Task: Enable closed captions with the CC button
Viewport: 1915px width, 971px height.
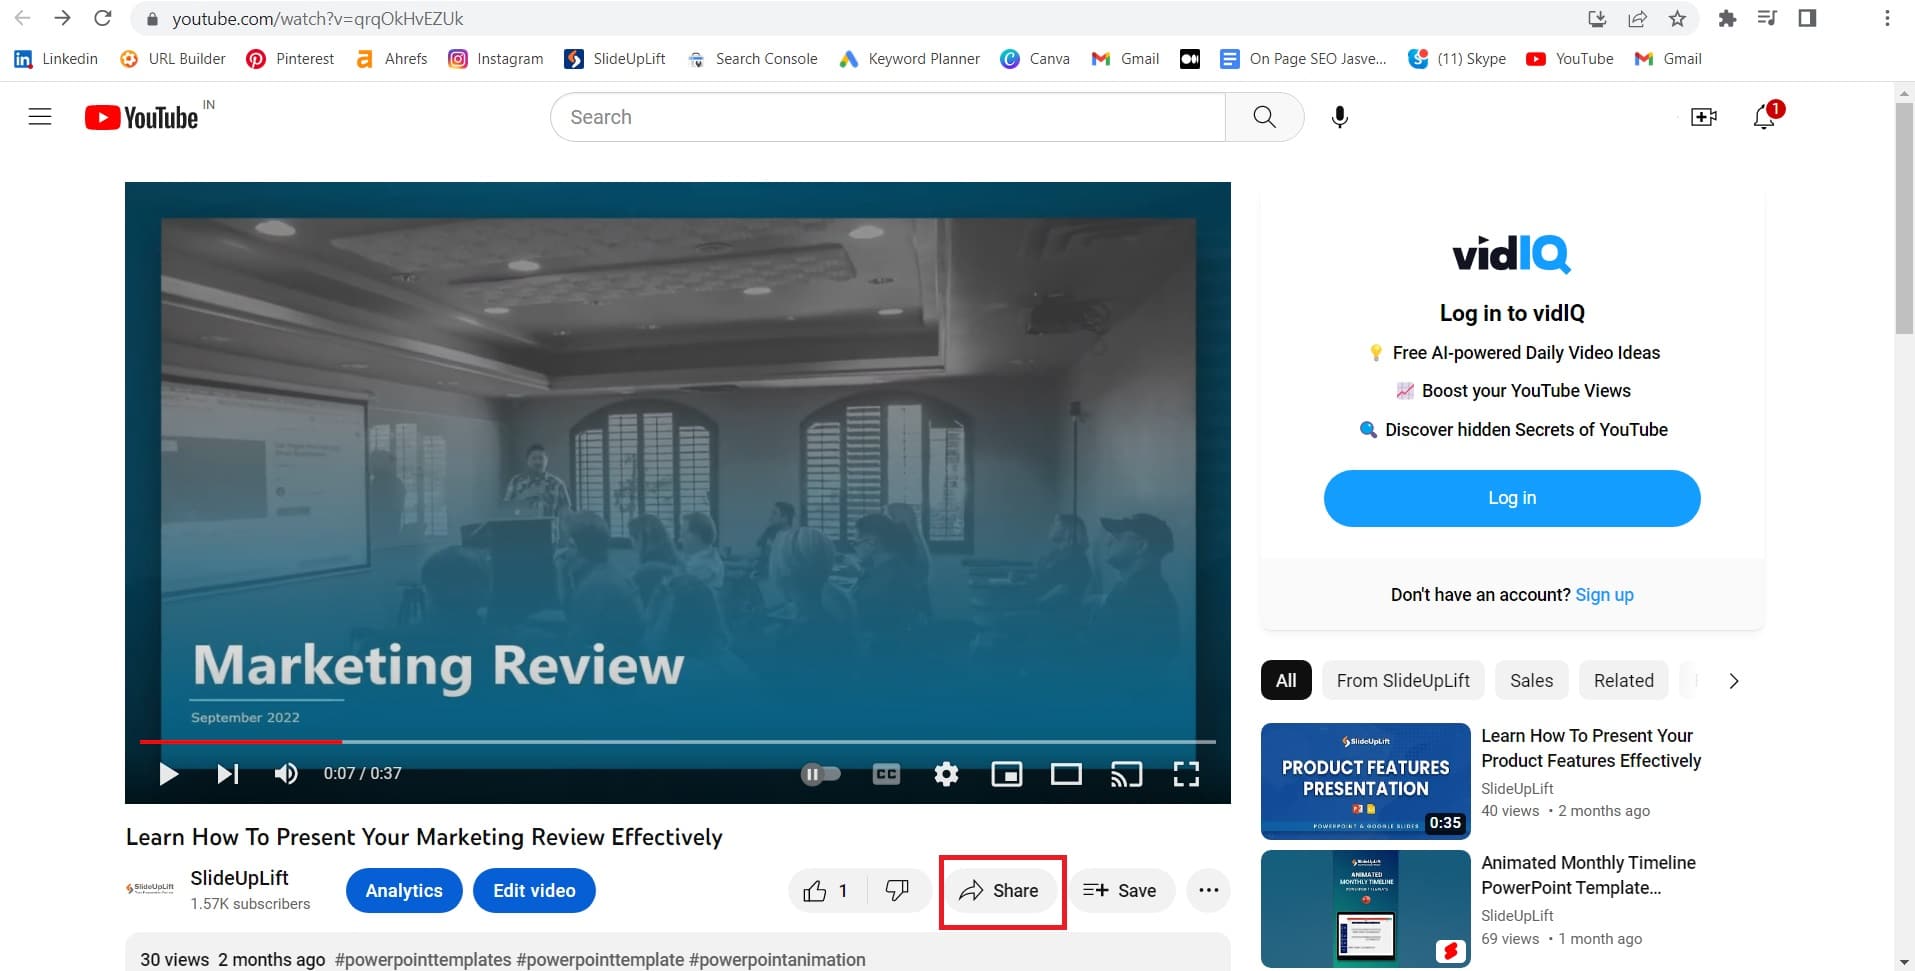Action: (886, 773)
